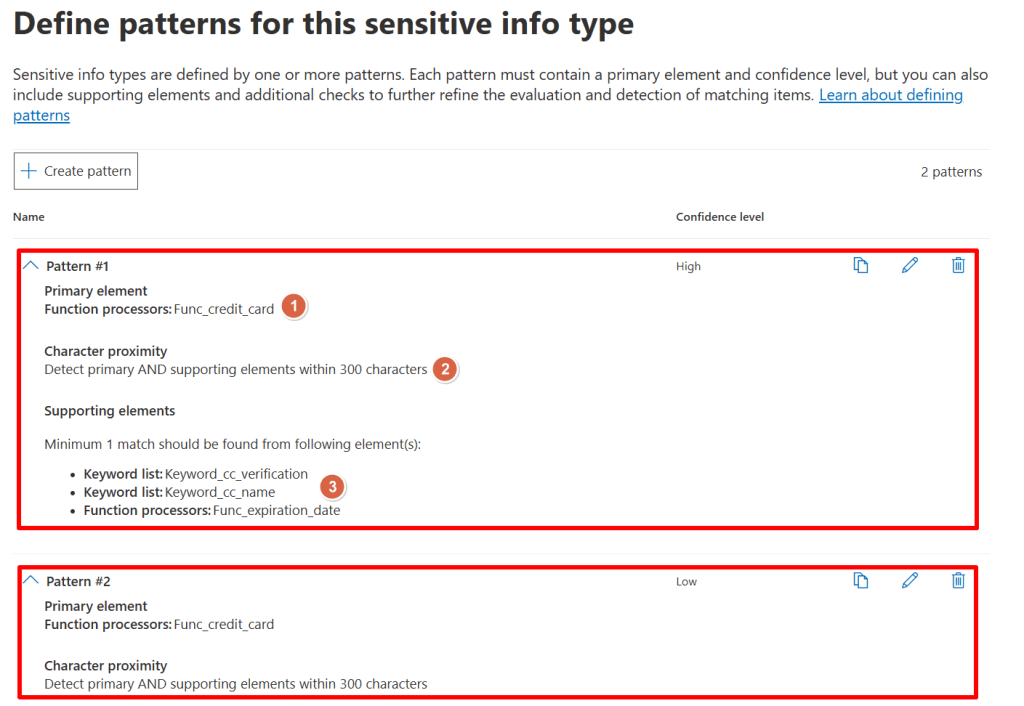Click the numbered badge 1 next to Func_credit_card
Image resolution: width=1024 pixels, height=706 pixels.
click(x=293, y=307)
